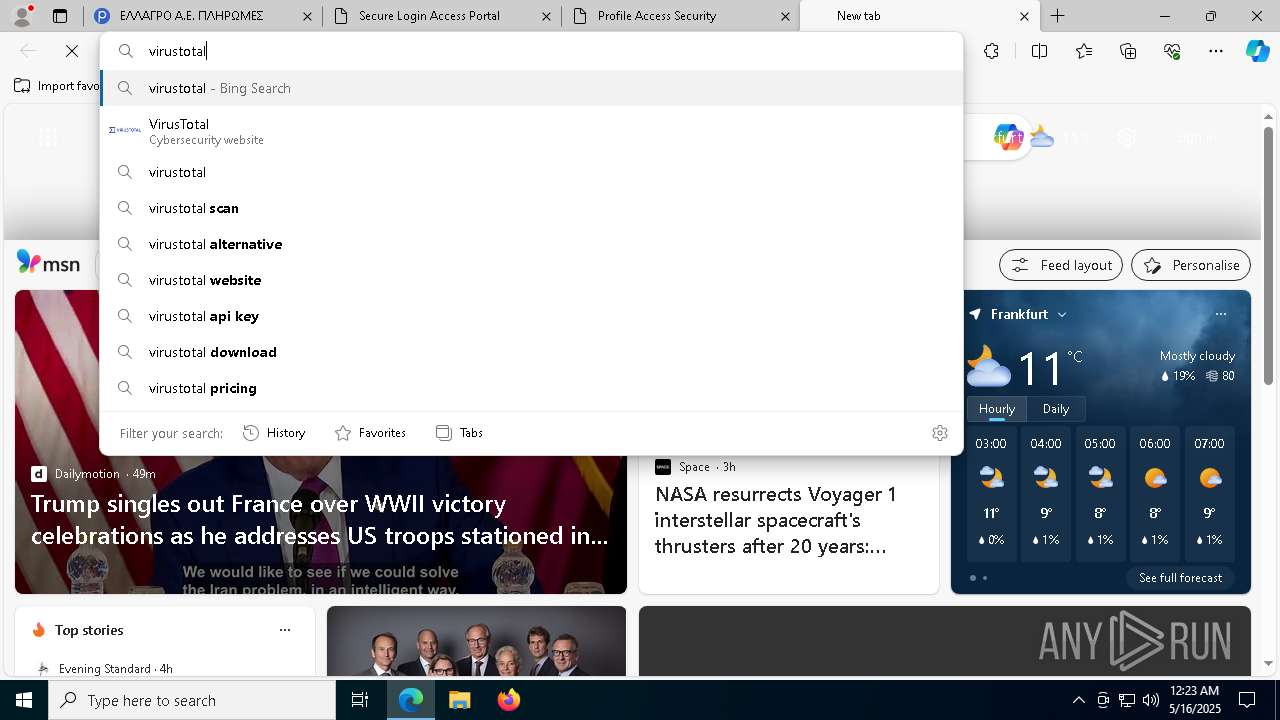Open the Extensions puzzle icon

click(991, 51)
